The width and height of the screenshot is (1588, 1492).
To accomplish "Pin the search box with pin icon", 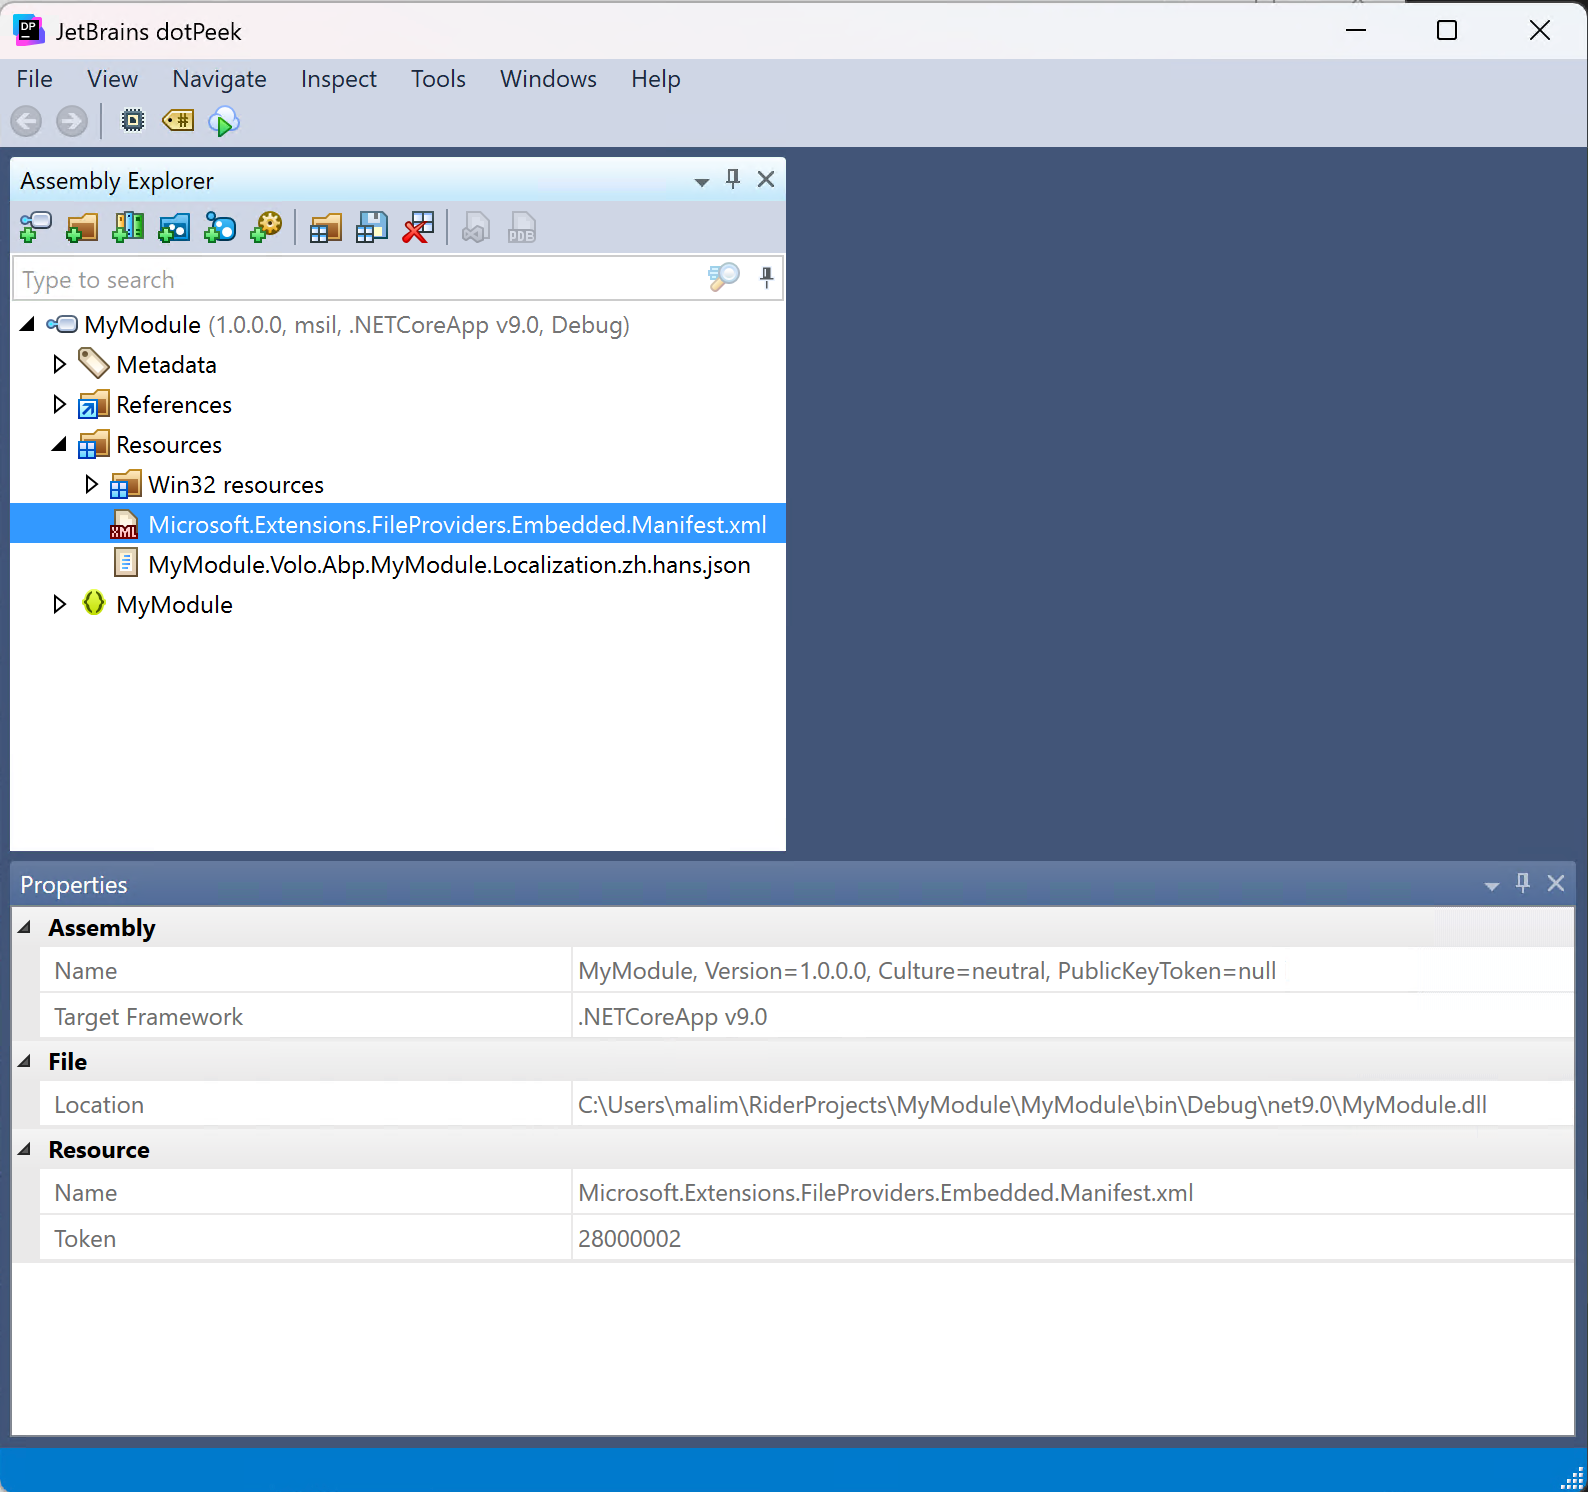I will pos(766,277).
